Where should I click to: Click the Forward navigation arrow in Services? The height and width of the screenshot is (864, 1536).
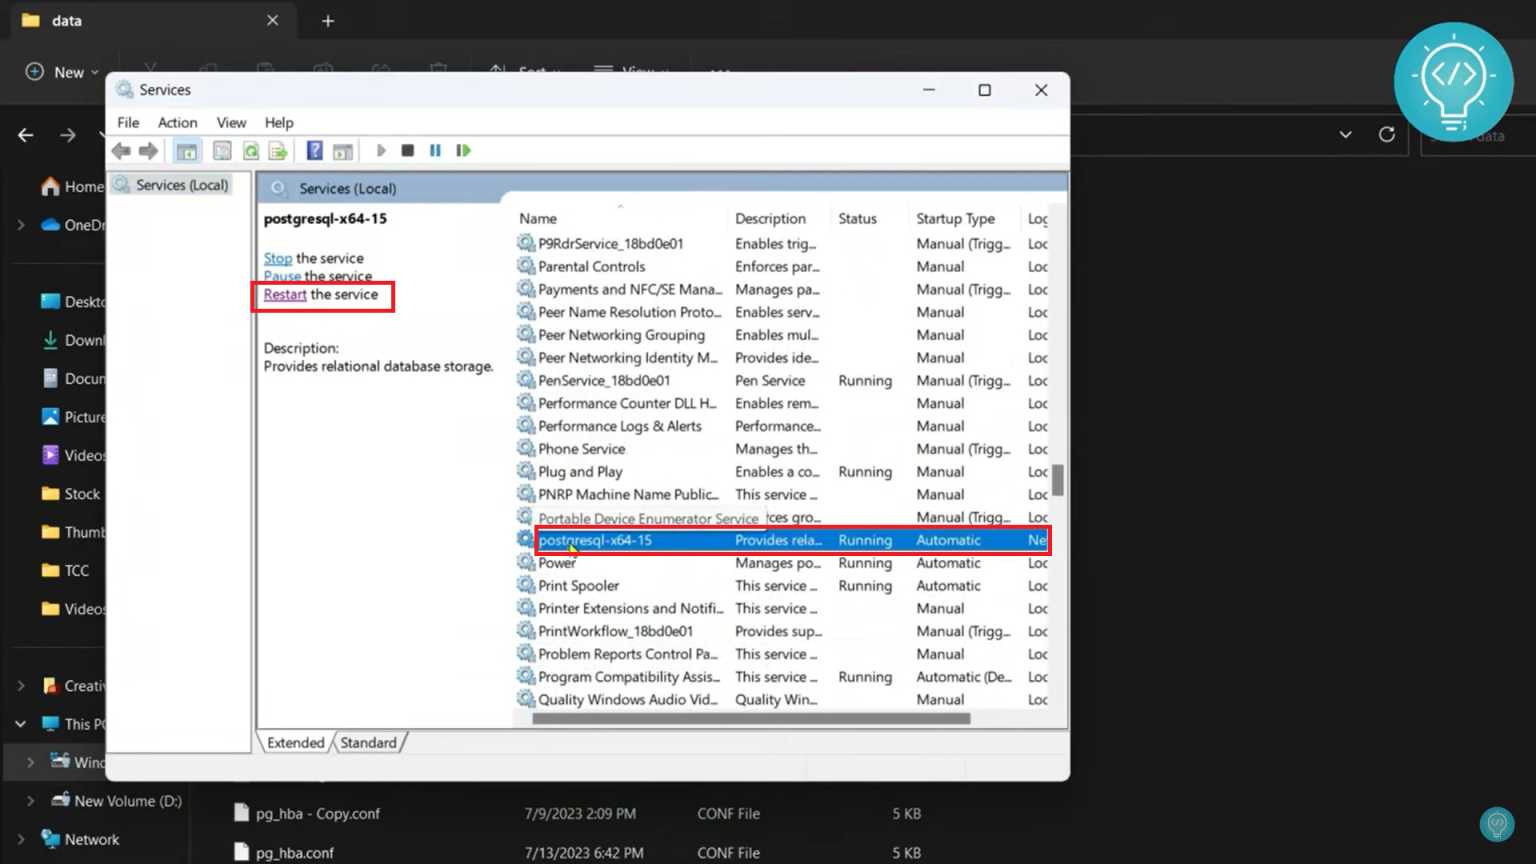click(148, 150)
